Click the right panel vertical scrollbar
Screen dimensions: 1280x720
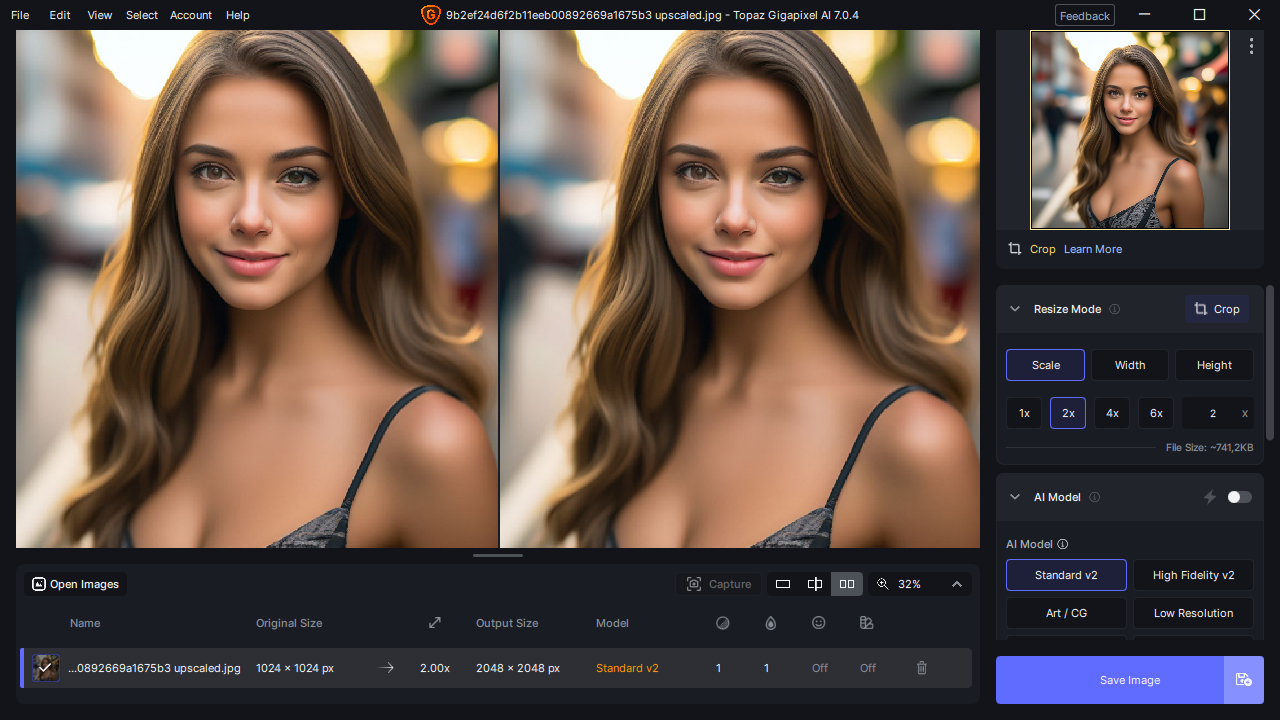tap(1270, 362)
